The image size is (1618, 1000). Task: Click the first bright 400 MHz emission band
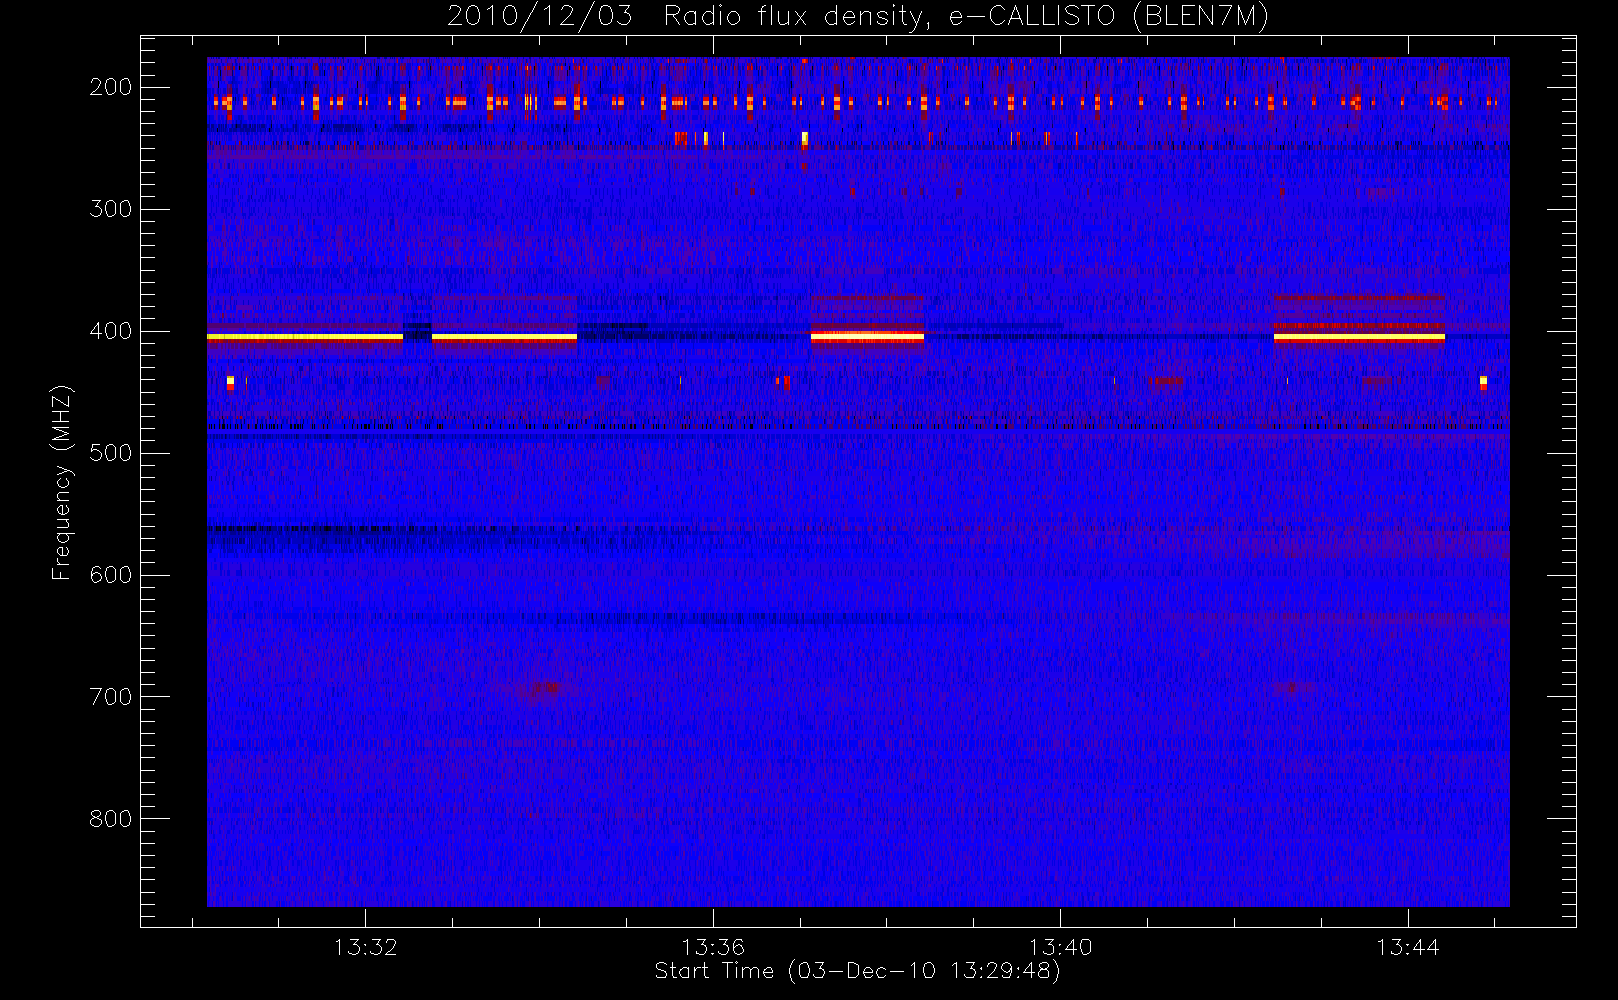[305, 338]
